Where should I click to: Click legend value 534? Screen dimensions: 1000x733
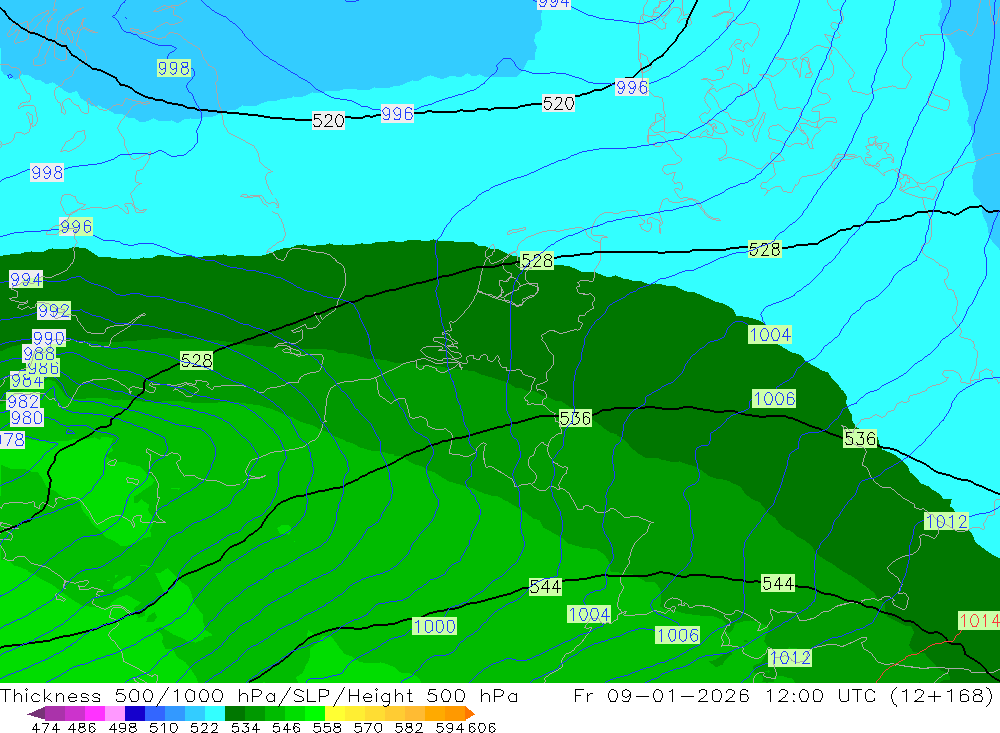click(x=246, y=727)
